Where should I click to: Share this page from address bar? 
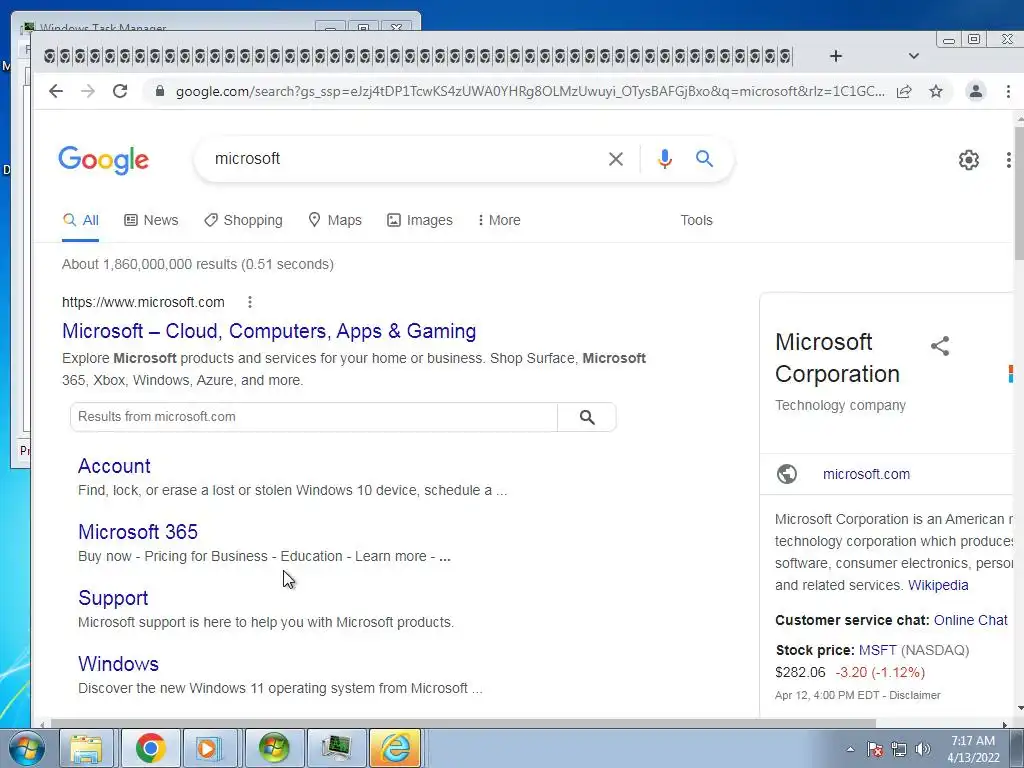coord(904,91)
